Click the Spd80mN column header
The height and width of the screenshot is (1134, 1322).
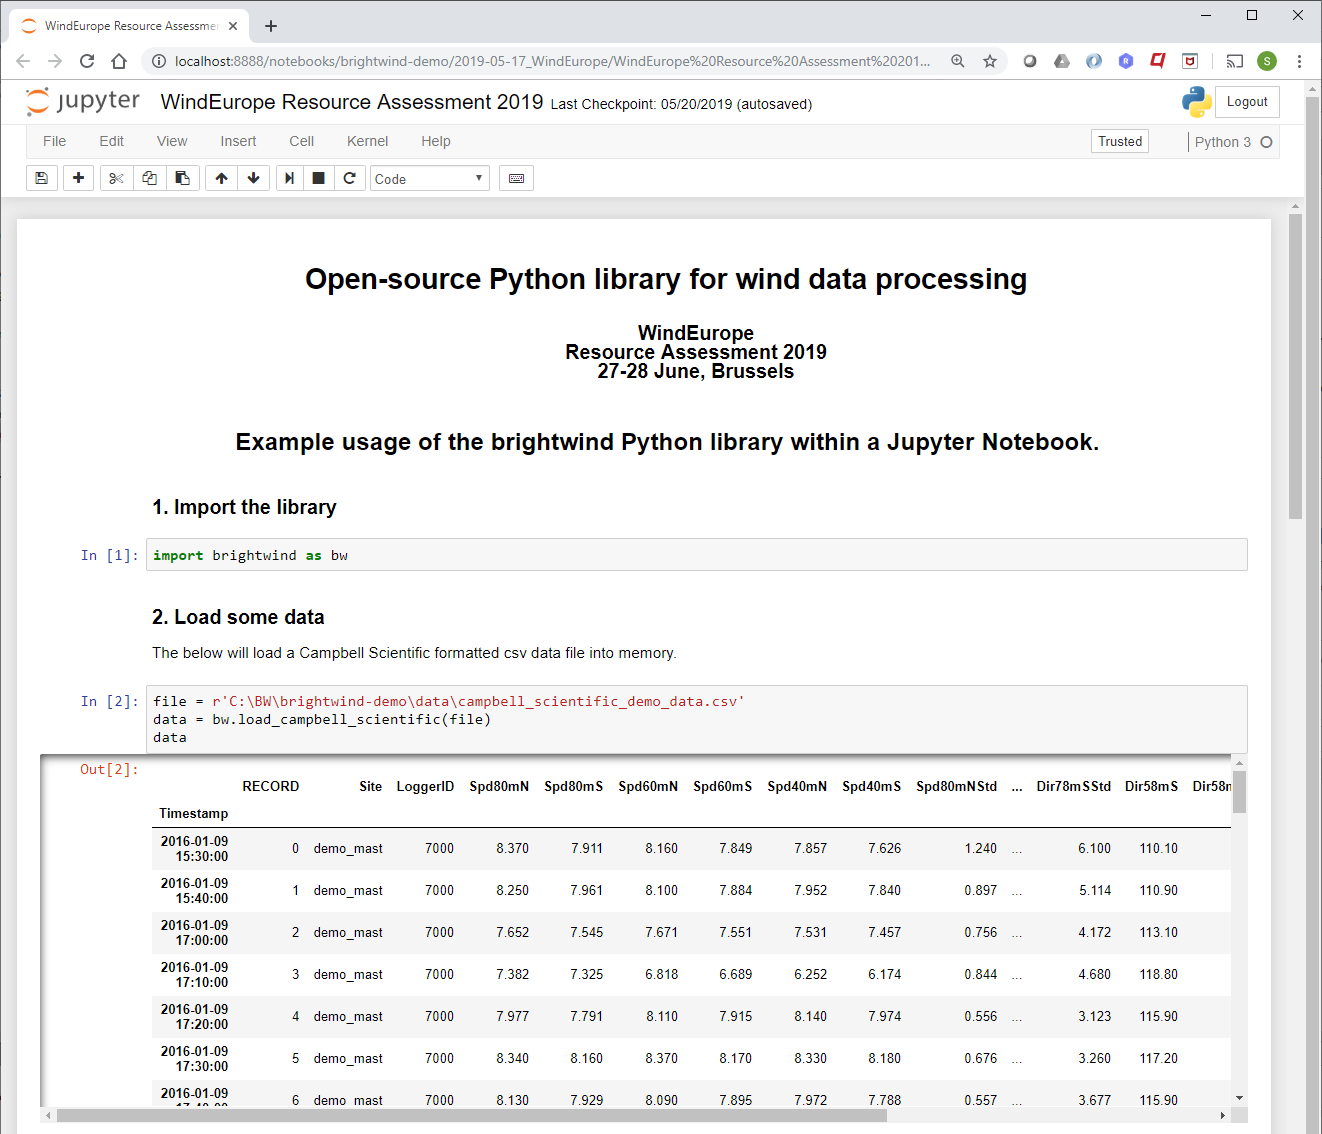(499, 786)
